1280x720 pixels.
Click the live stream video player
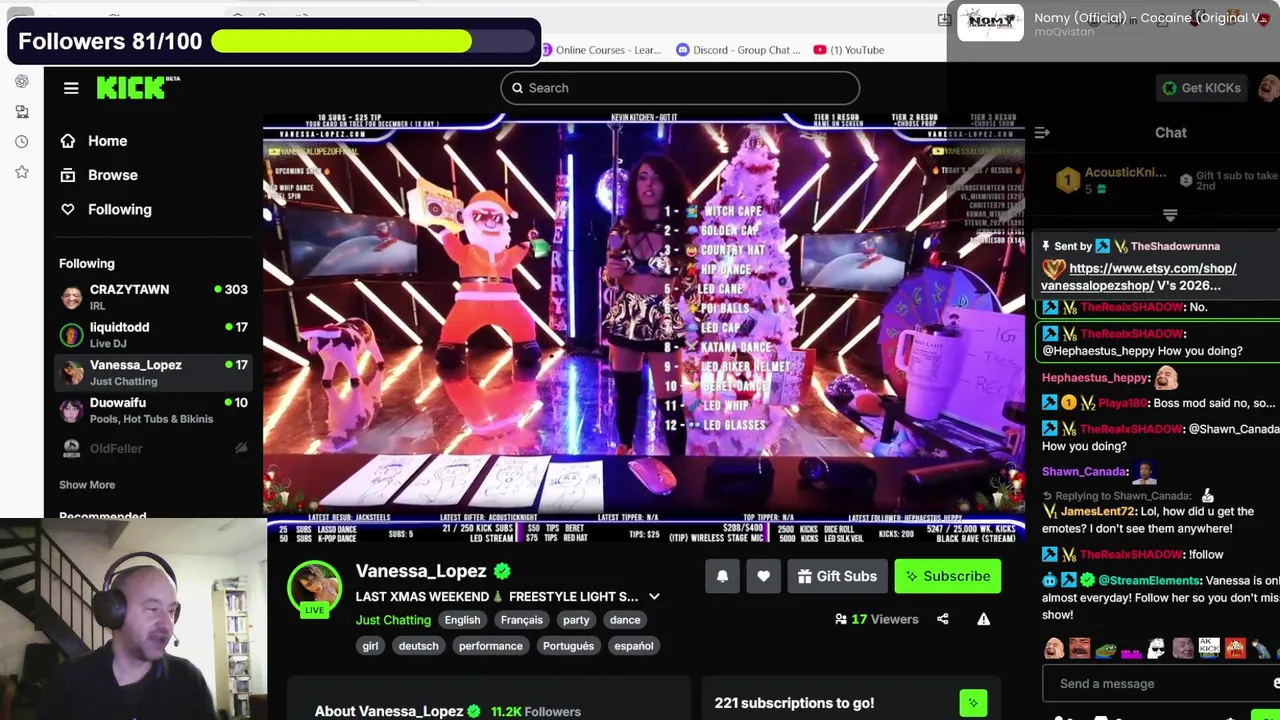[x=645, y=328]
